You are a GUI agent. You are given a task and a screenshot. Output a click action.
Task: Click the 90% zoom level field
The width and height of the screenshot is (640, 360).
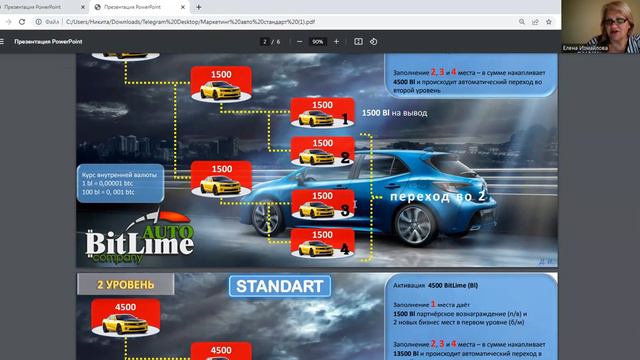point(318,42)
